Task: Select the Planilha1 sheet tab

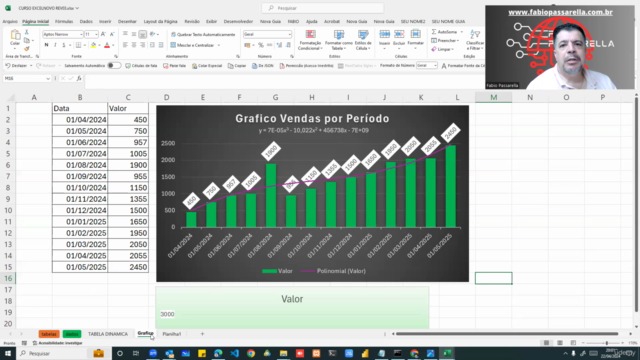Action: [171, 334]
